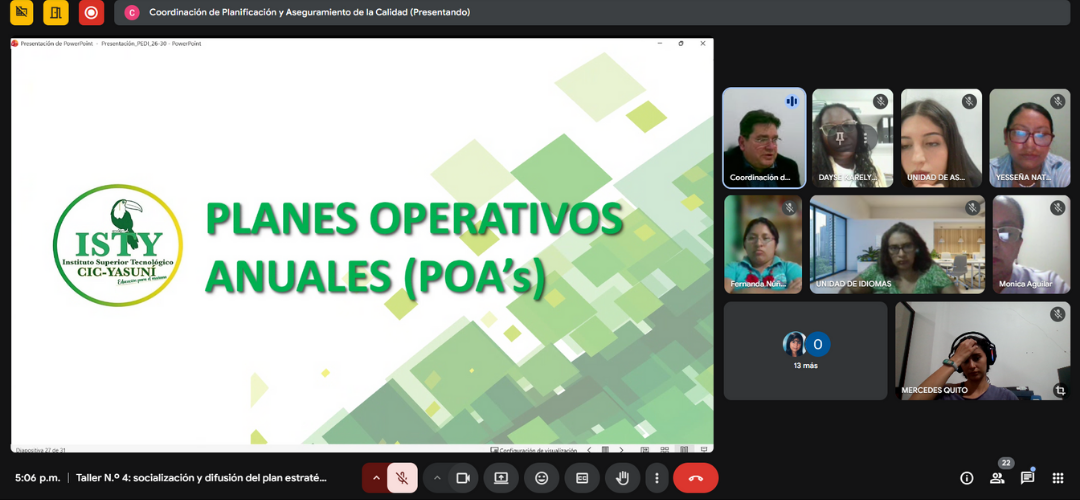Expand the video settings arrow beside camera
This screenshot has height=500, width=1080.
coord(437,478)
